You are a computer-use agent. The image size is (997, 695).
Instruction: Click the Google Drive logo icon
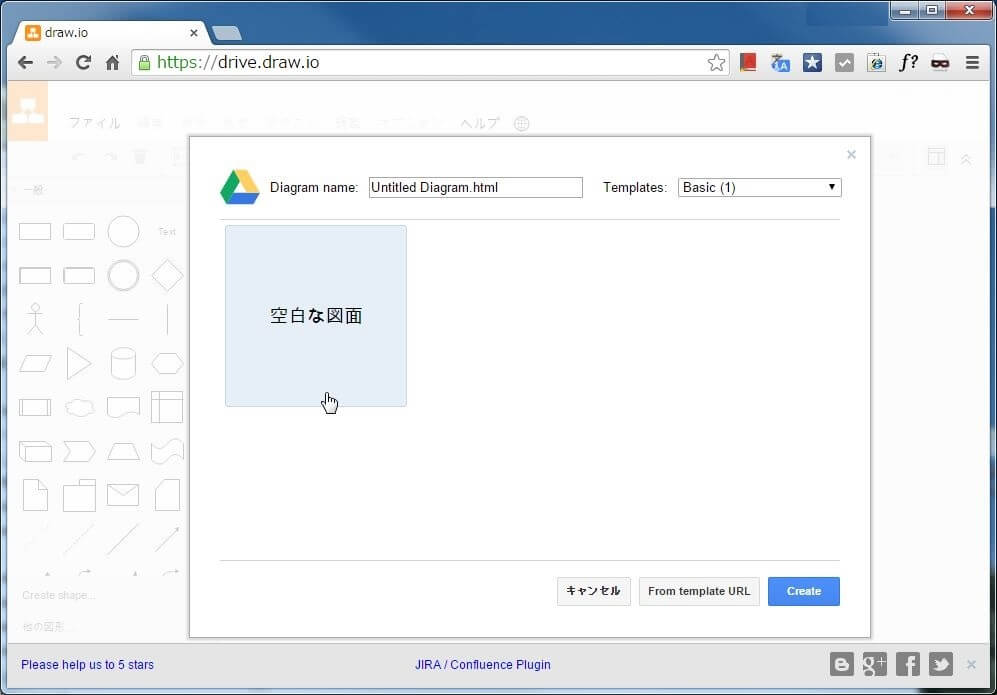pos(239,187)
